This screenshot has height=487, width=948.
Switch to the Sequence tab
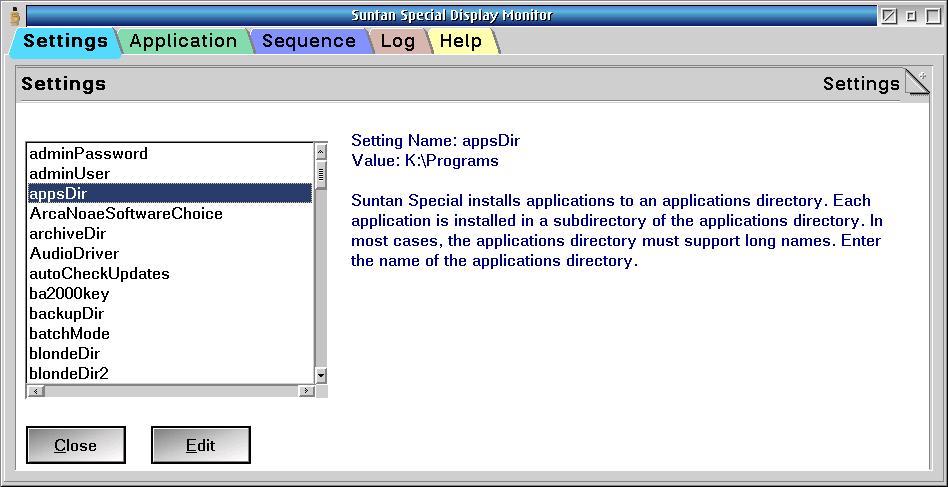[308, 41]
